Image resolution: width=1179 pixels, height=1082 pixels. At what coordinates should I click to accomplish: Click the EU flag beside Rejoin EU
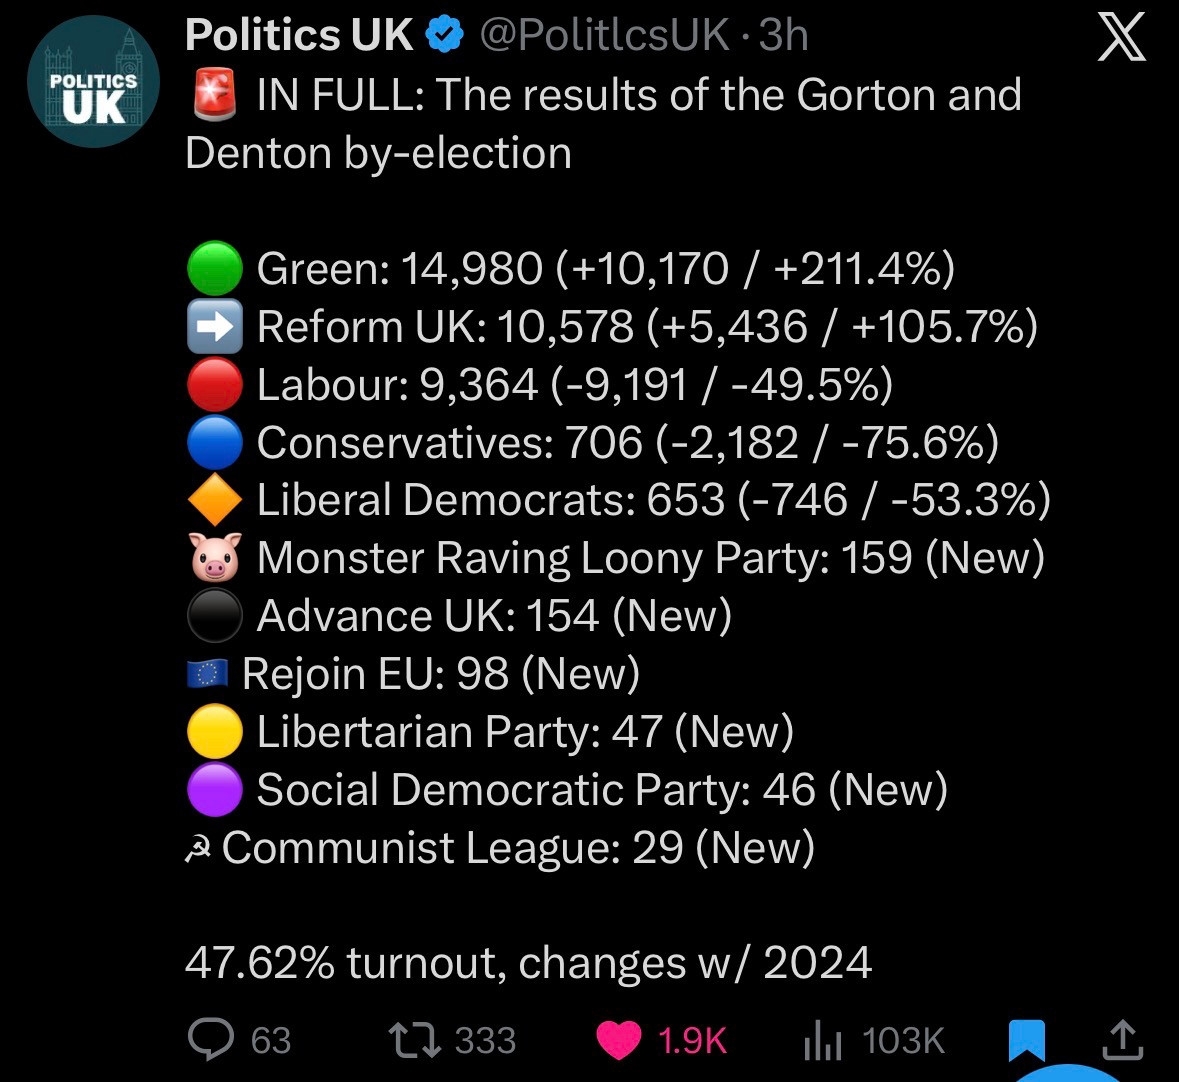pos(207,675)
